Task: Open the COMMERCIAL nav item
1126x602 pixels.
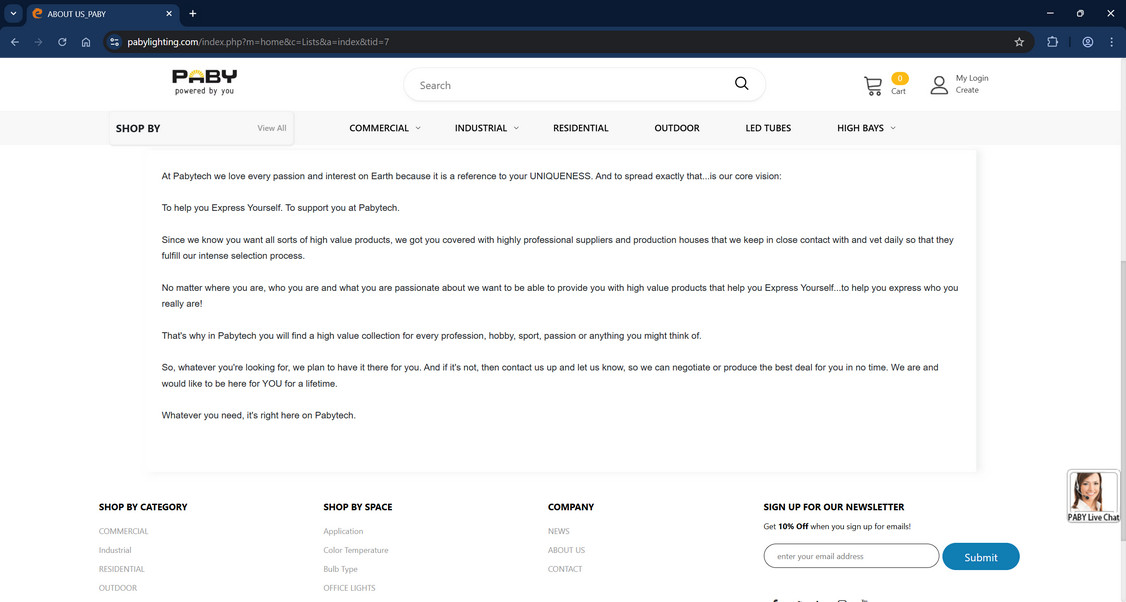Action: [x=379, y=128]
